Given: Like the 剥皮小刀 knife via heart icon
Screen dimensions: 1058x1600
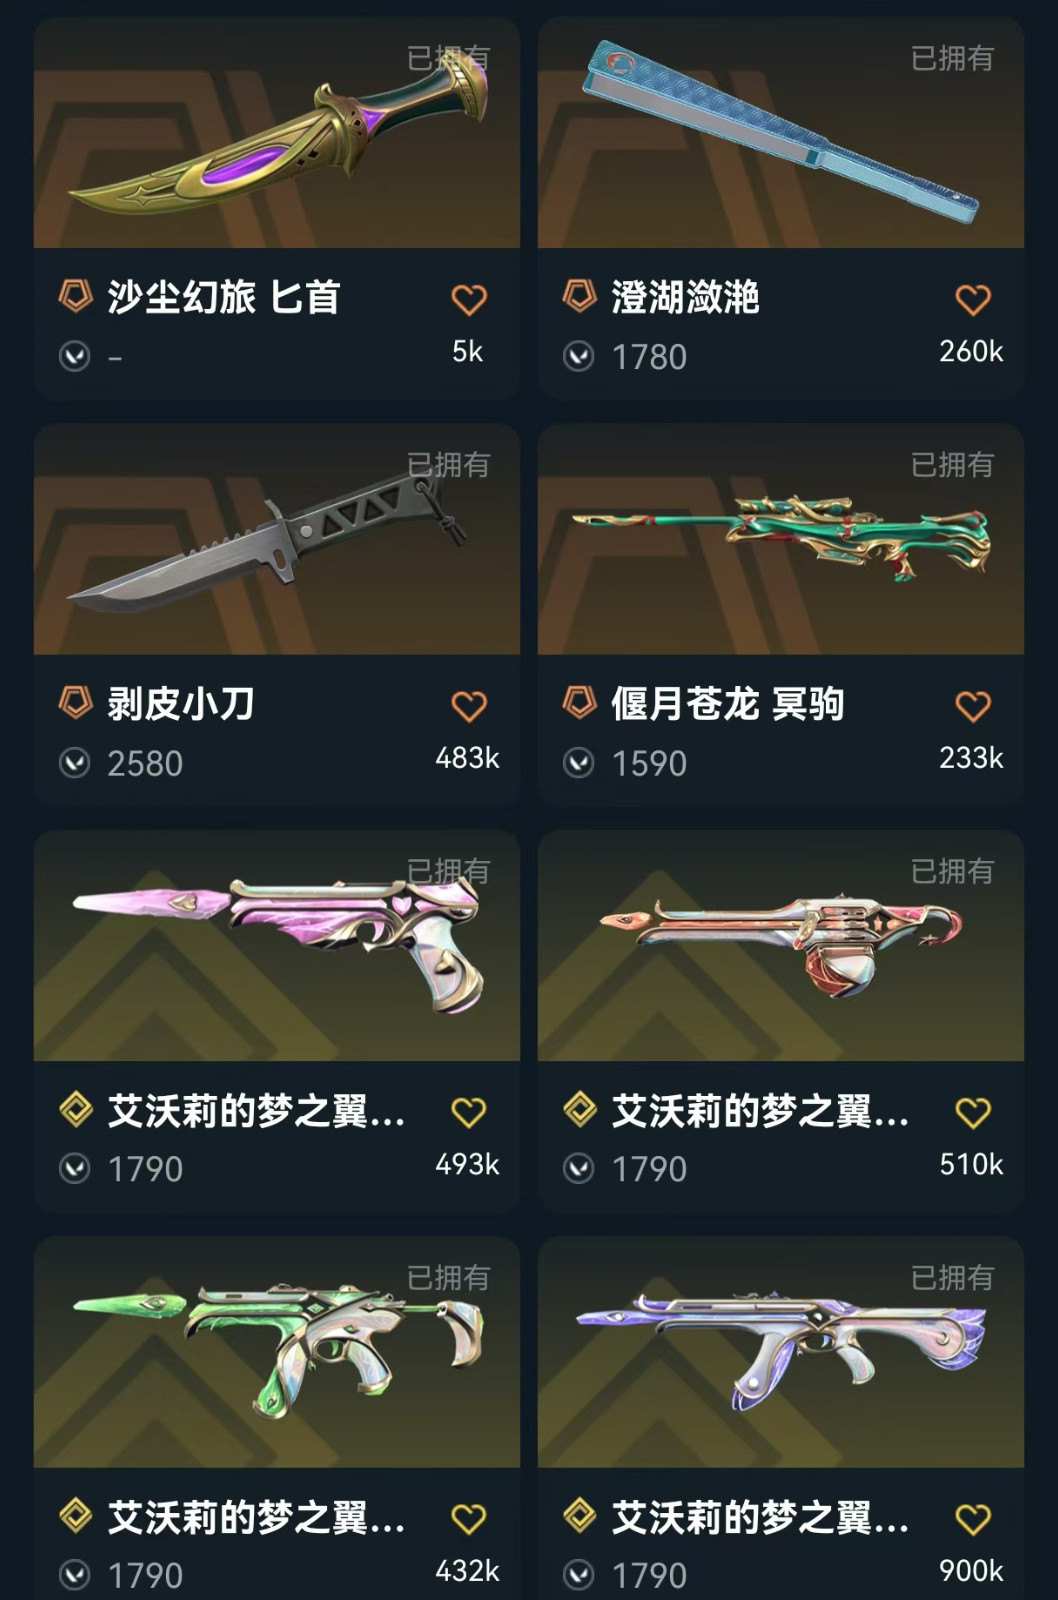Looking at the screenshot, I should click(468, 706).
